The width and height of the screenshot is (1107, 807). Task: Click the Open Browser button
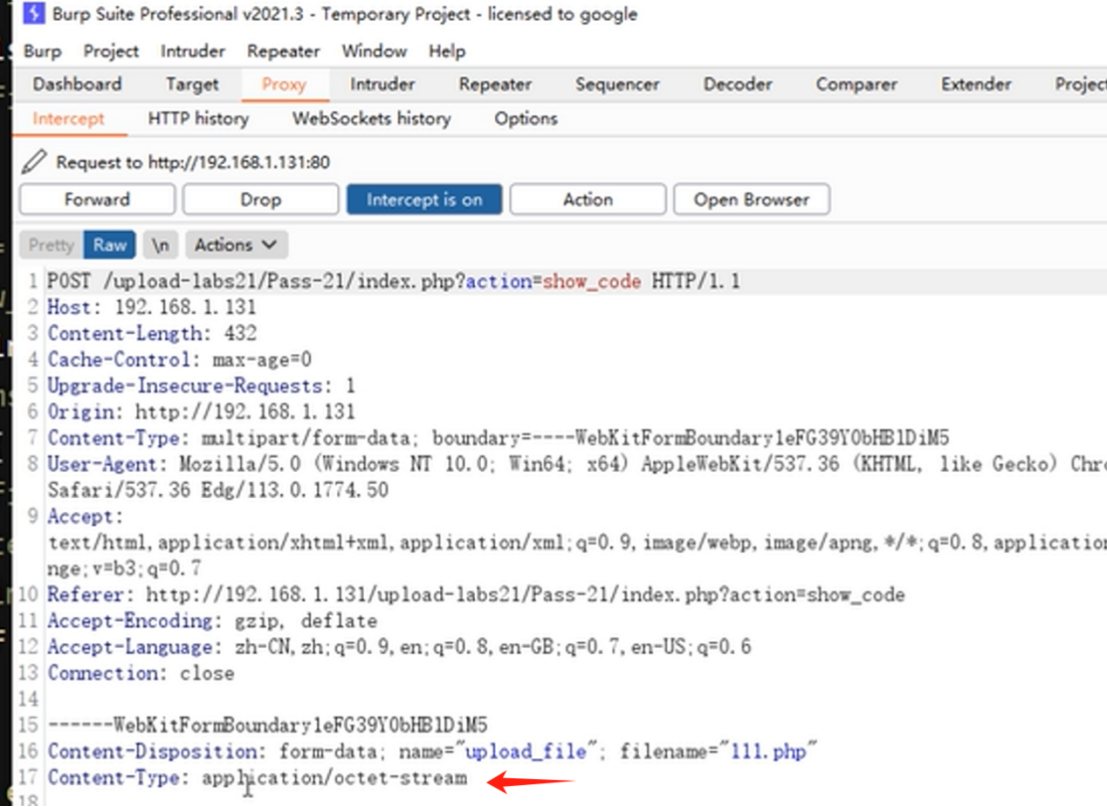click(x=751, y=199)
